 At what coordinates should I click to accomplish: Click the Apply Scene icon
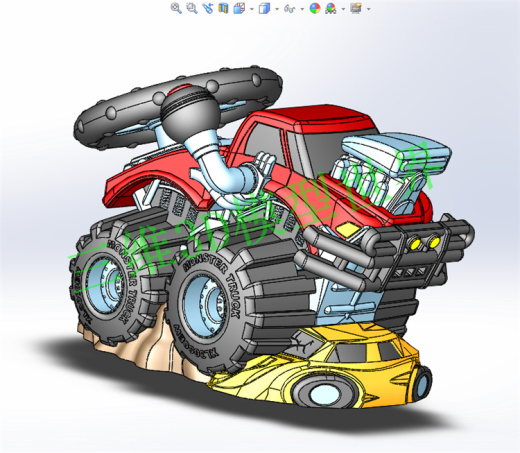pos(331,8)
